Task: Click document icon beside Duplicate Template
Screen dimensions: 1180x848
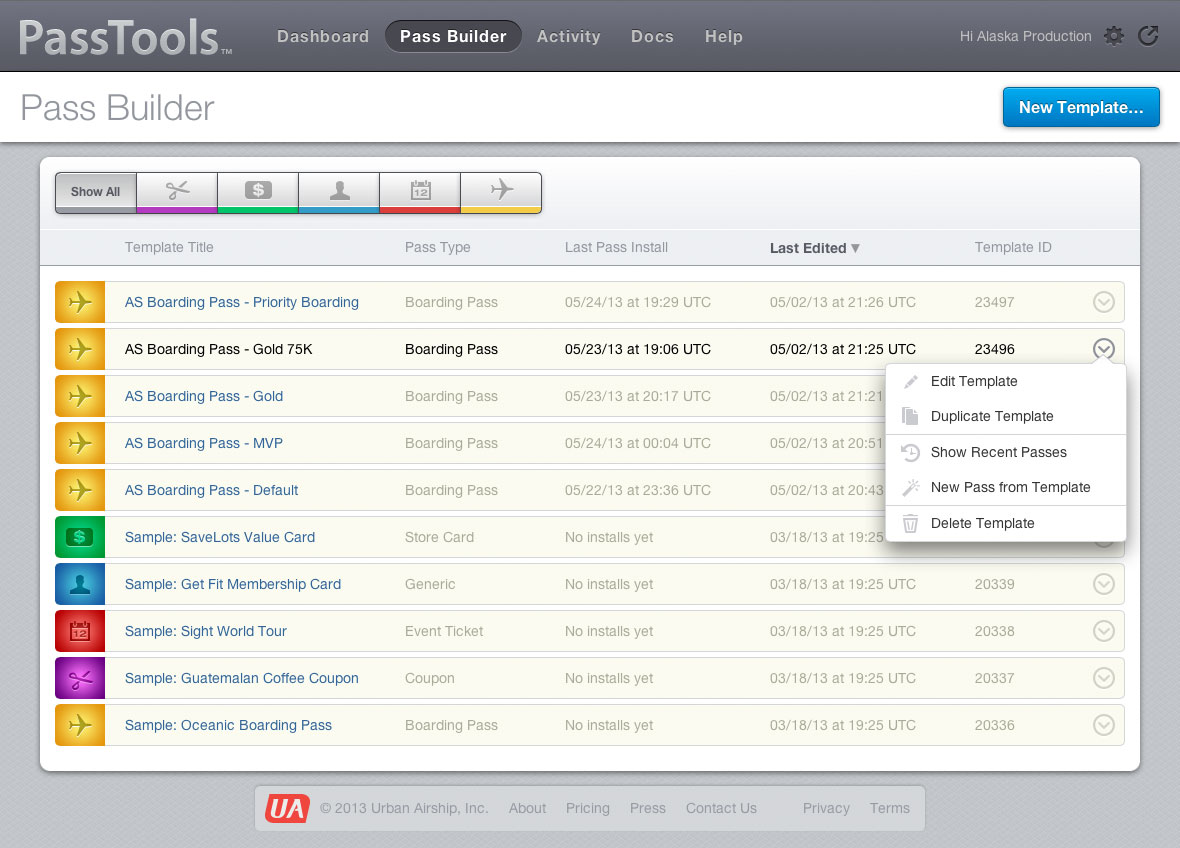Action: [911, 416]
